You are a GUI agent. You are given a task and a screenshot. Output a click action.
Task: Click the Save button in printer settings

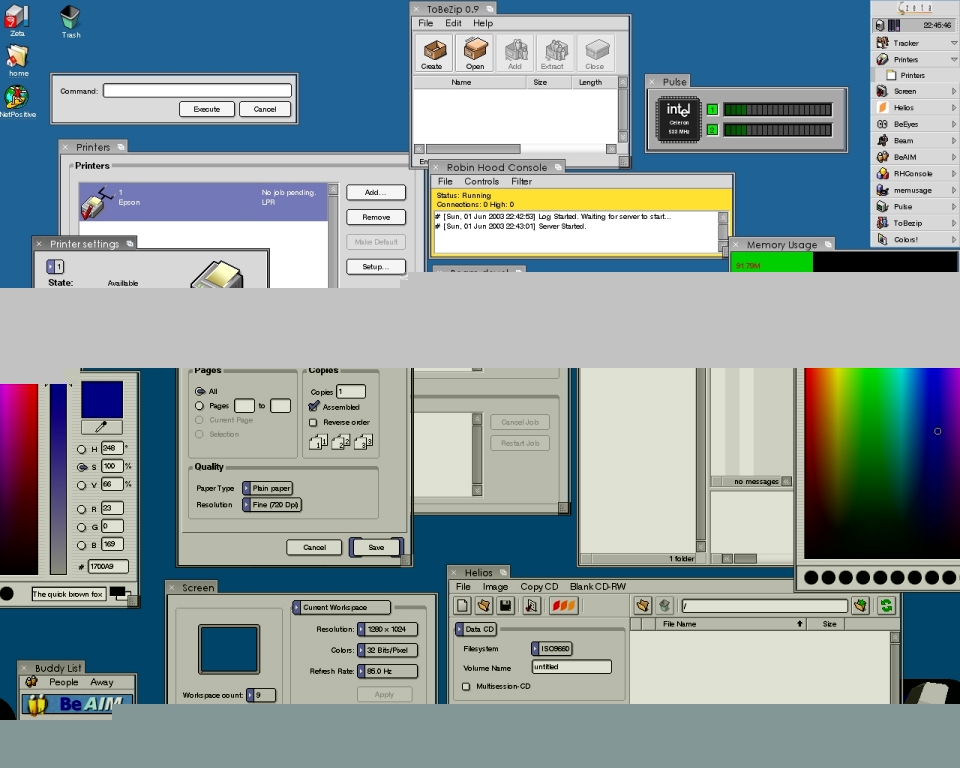click(376, 547)
